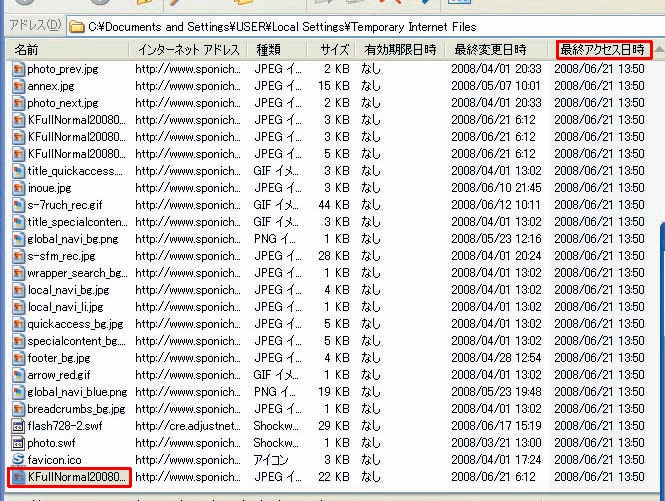The image size is (665, 501).
Task: Select the wrapper_search_bg file icon
Action: coord(18,273)
